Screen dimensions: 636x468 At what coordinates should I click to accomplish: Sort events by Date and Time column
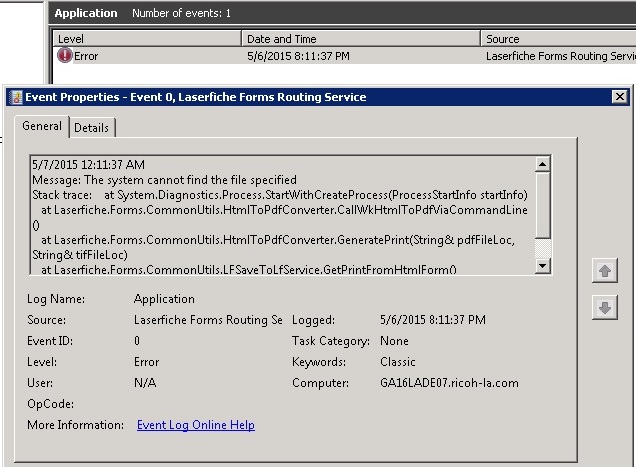tap(361, 39)
